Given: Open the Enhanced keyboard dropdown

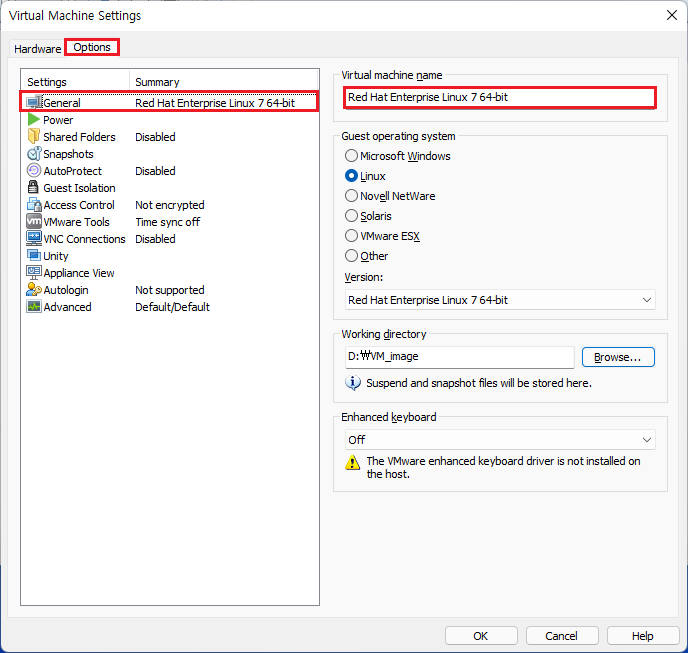Looking at the screenshot, I should click(x=500, y=440).
